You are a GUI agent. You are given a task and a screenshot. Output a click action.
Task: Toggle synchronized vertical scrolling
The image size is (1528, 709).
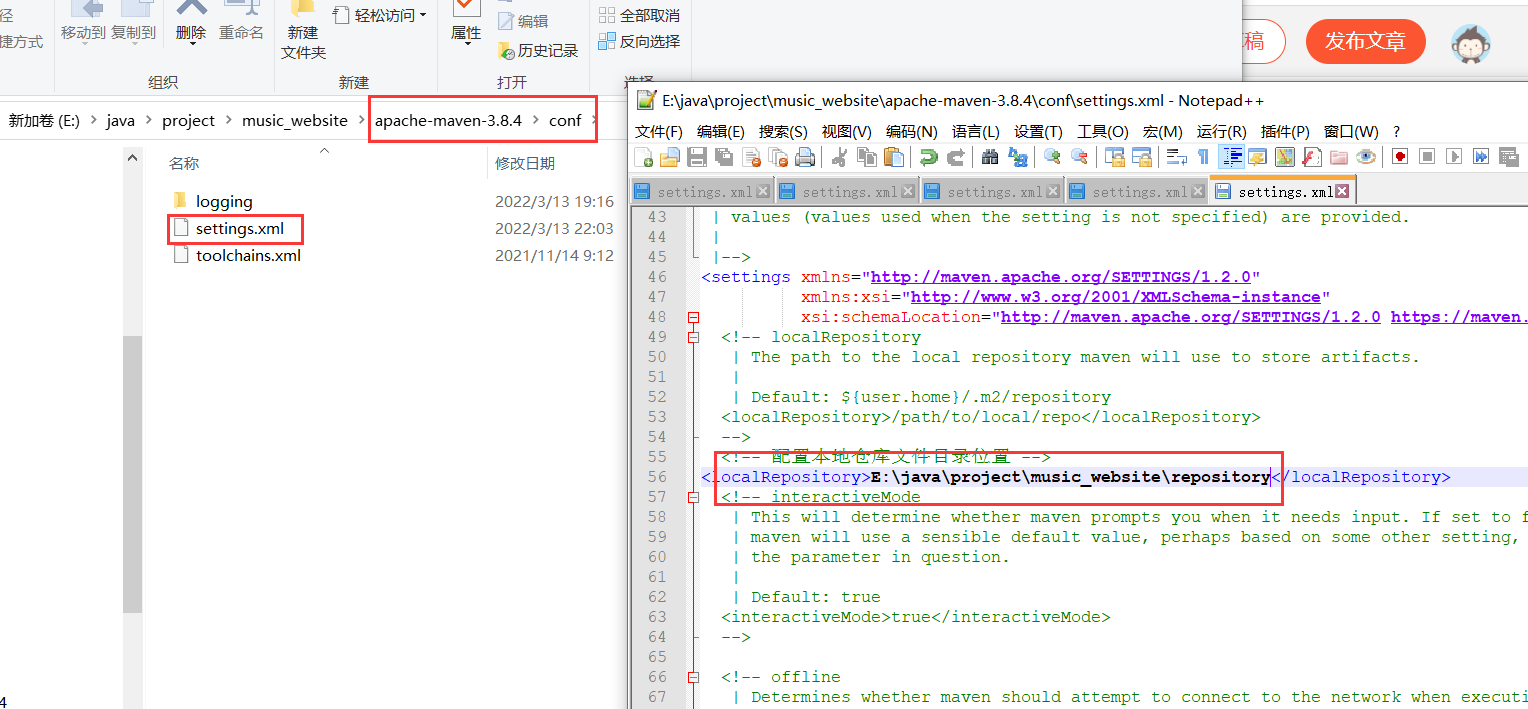(x=1115, y=157)
